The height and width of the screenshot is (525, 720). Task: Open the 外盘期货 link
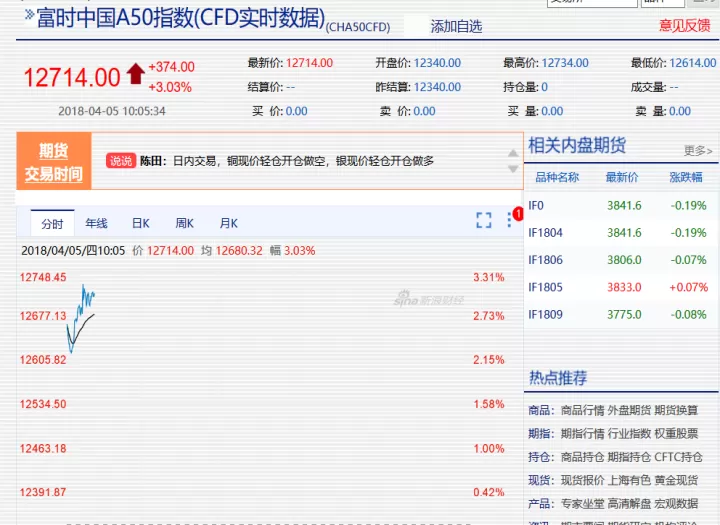[629, 410]
